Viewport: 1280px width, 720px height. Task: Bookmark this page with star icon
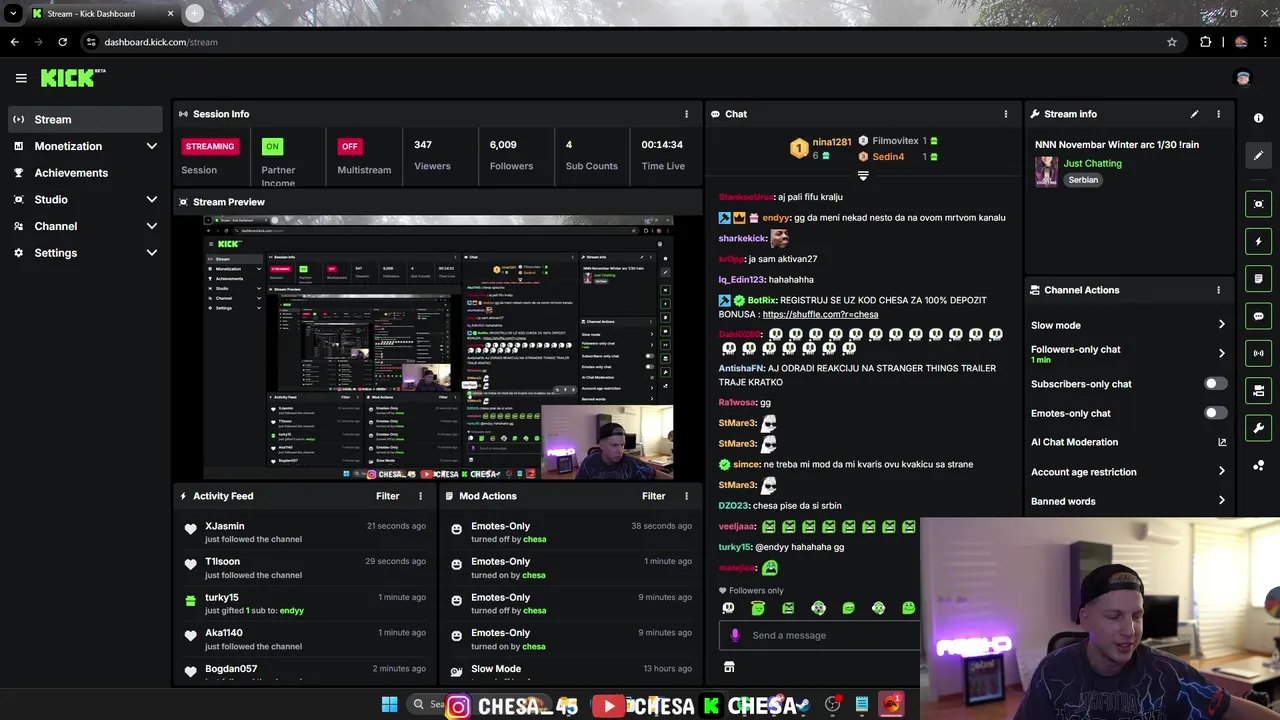point(1171,42)
